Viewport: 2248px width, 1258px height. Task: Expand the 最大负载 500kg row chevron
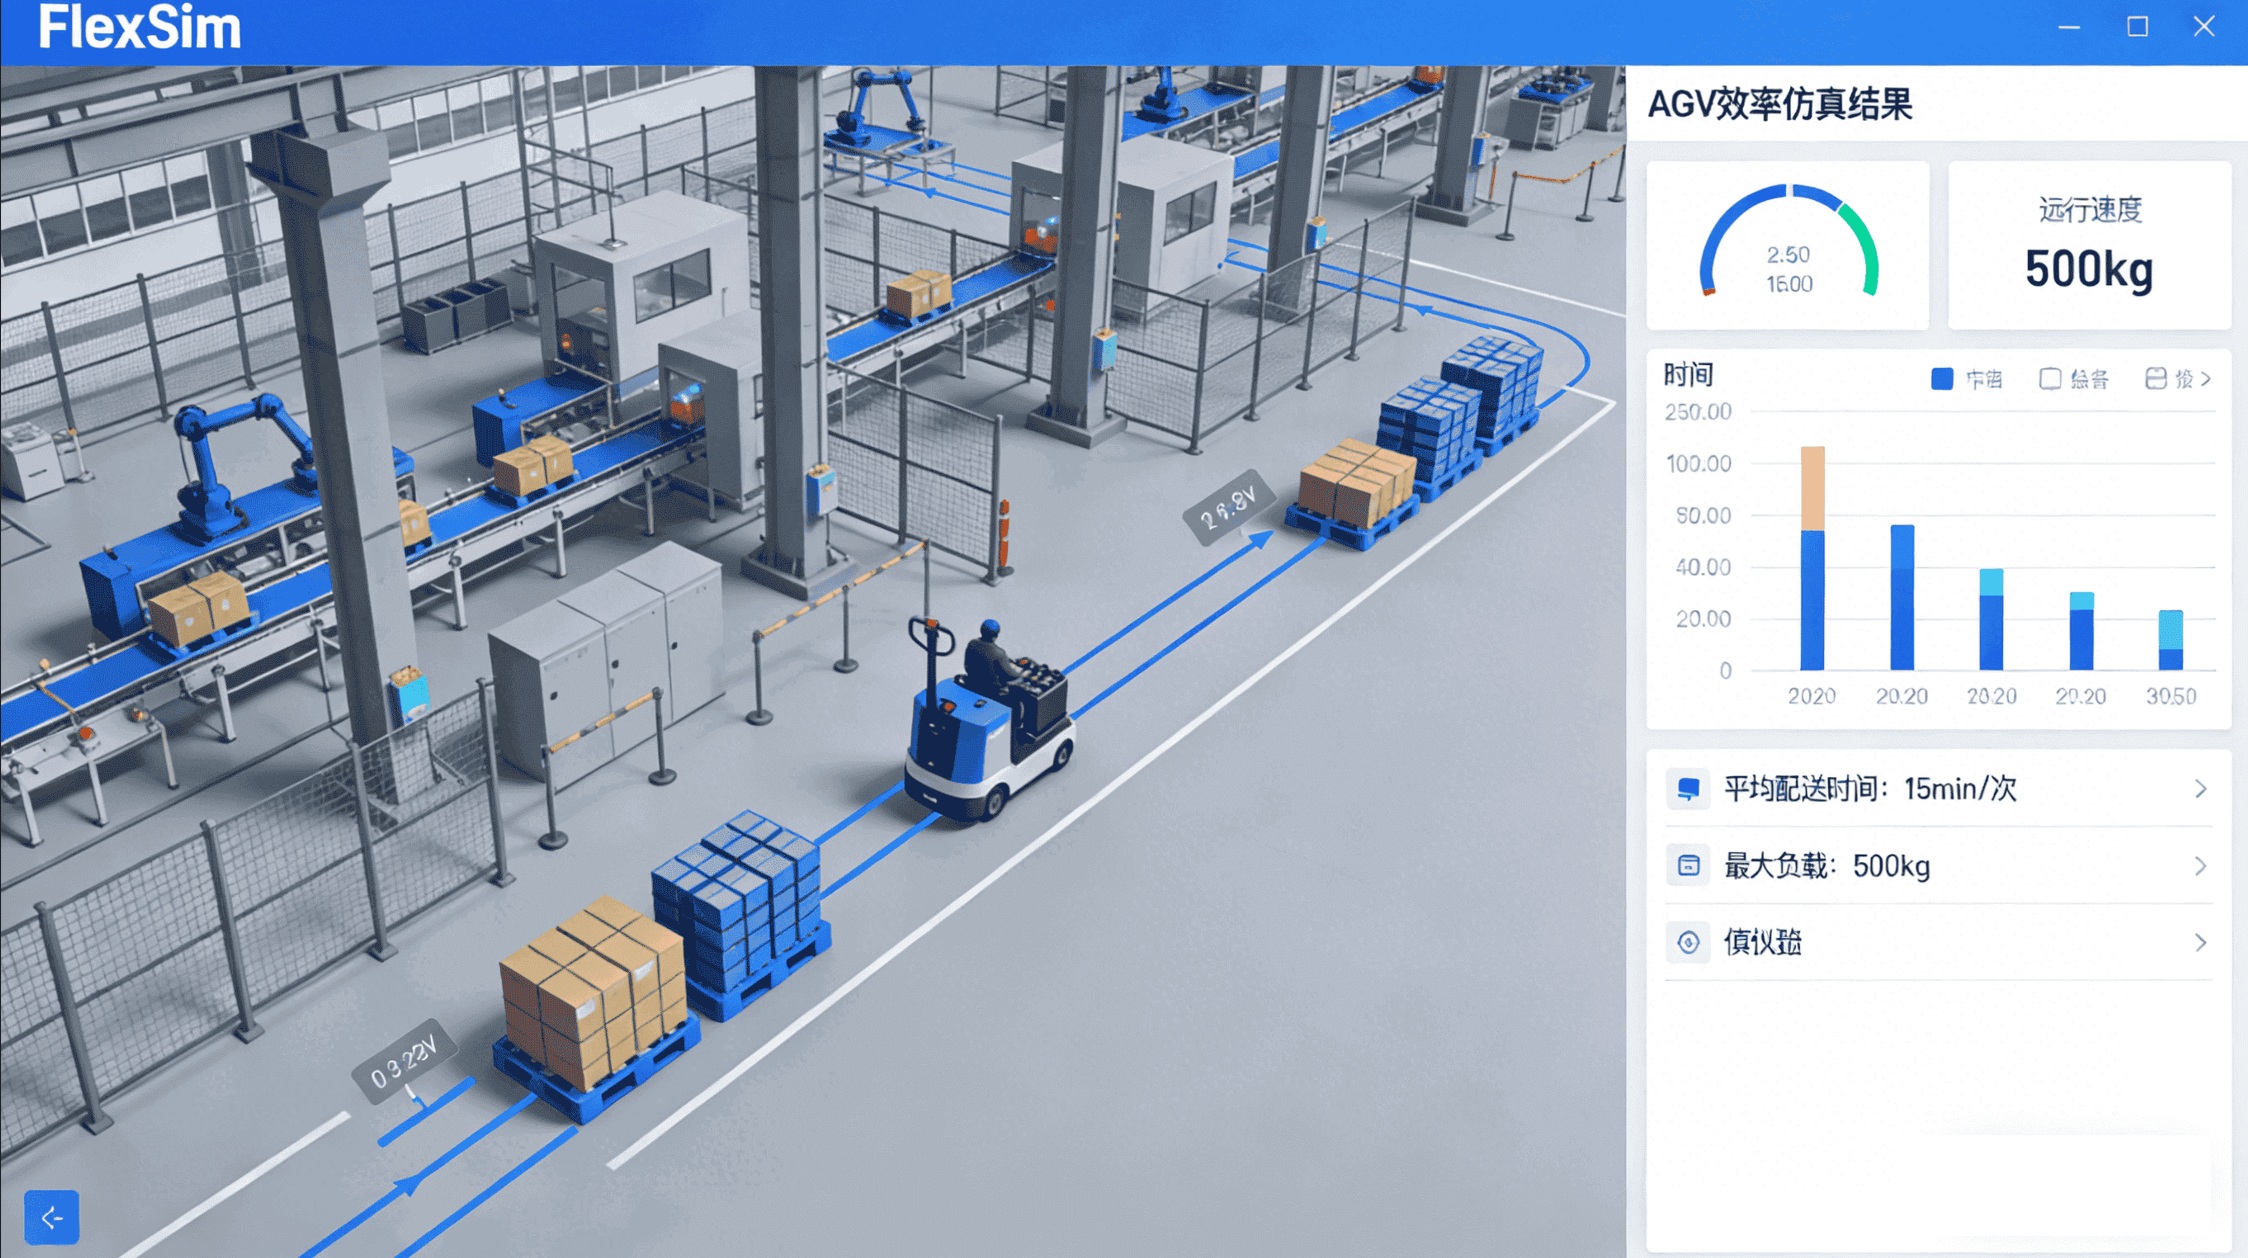pyautogui.click(x=2200, y=866)
